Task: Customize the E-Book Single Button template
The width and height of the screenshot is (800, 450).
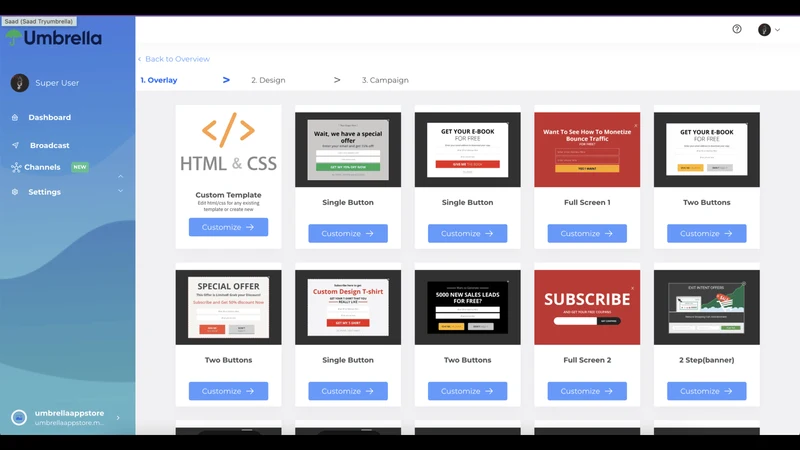Action: coord(467,233)
